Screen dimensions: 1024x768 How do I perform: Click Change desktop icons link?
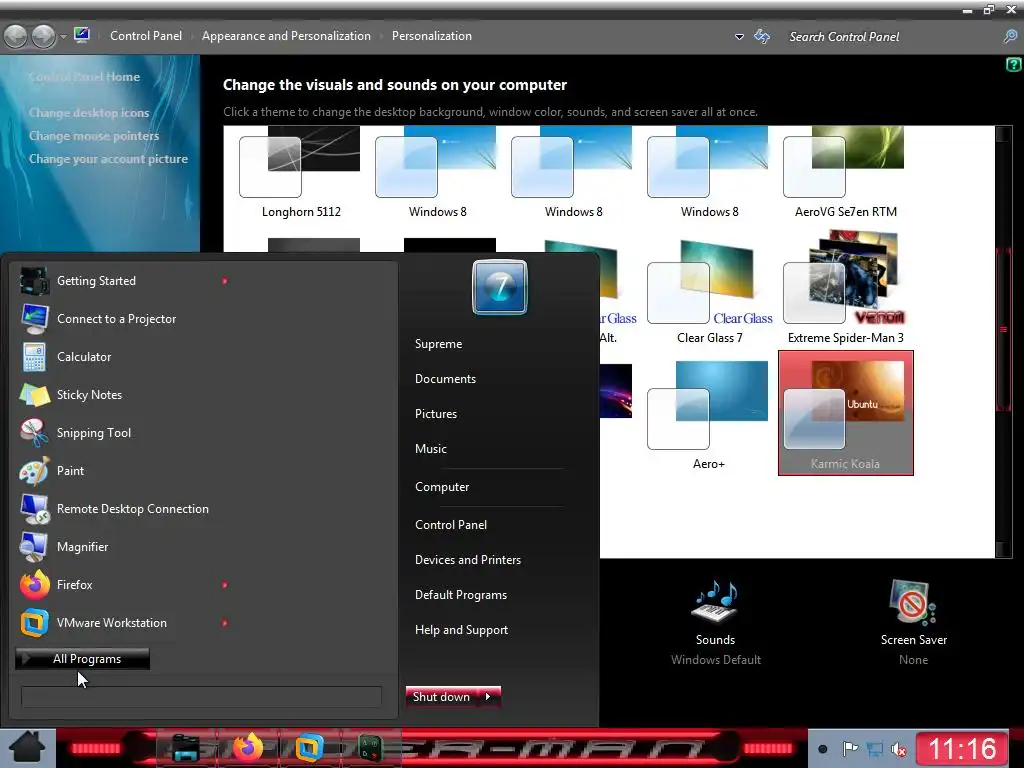click(x=89, y=113)
